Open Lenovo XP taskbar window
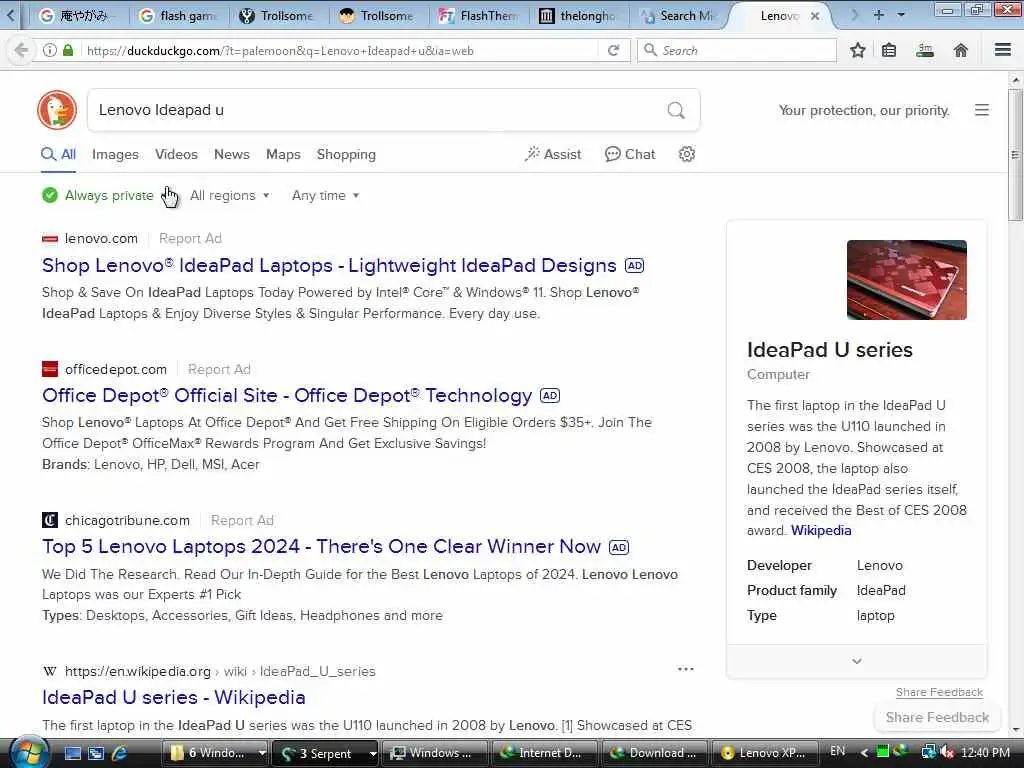Image resolution: width=1024 pixels, height=768 pixels. (x=765, y=753)
